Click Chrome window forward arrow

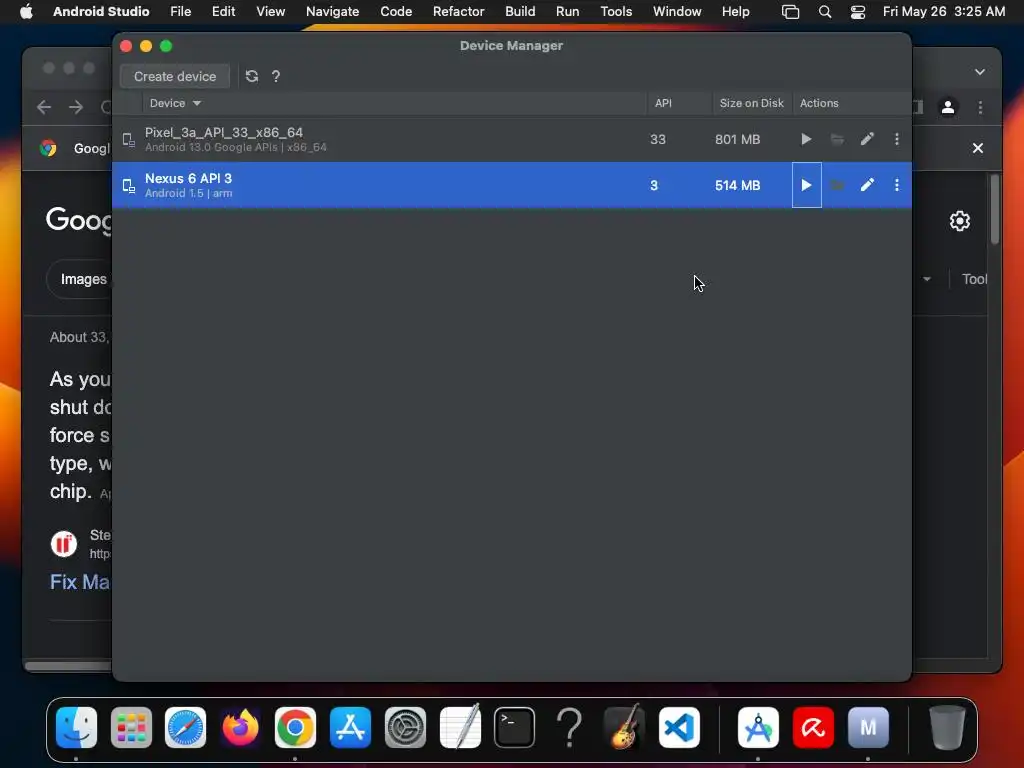click(76, 107)
